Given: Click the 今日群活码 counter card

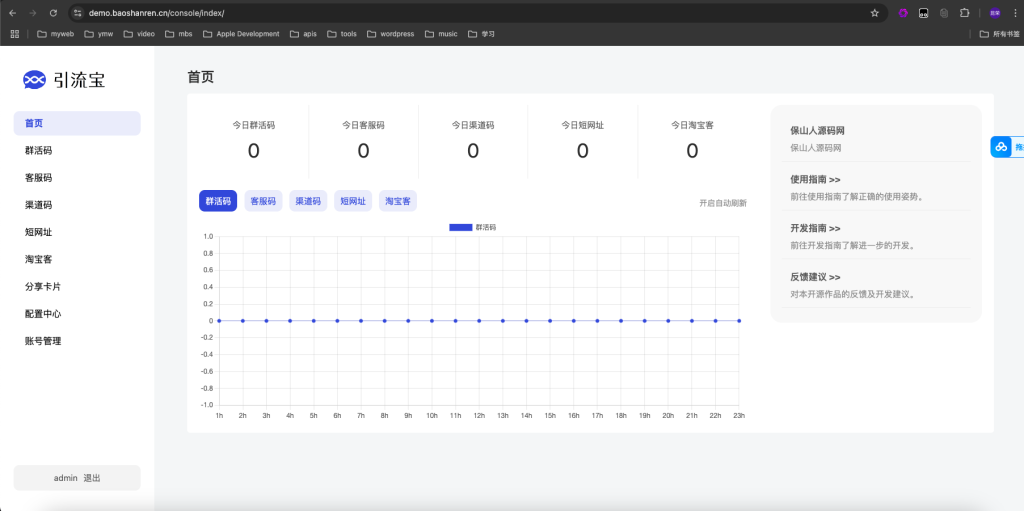Looking at the screenshot, I should (253, 141).
